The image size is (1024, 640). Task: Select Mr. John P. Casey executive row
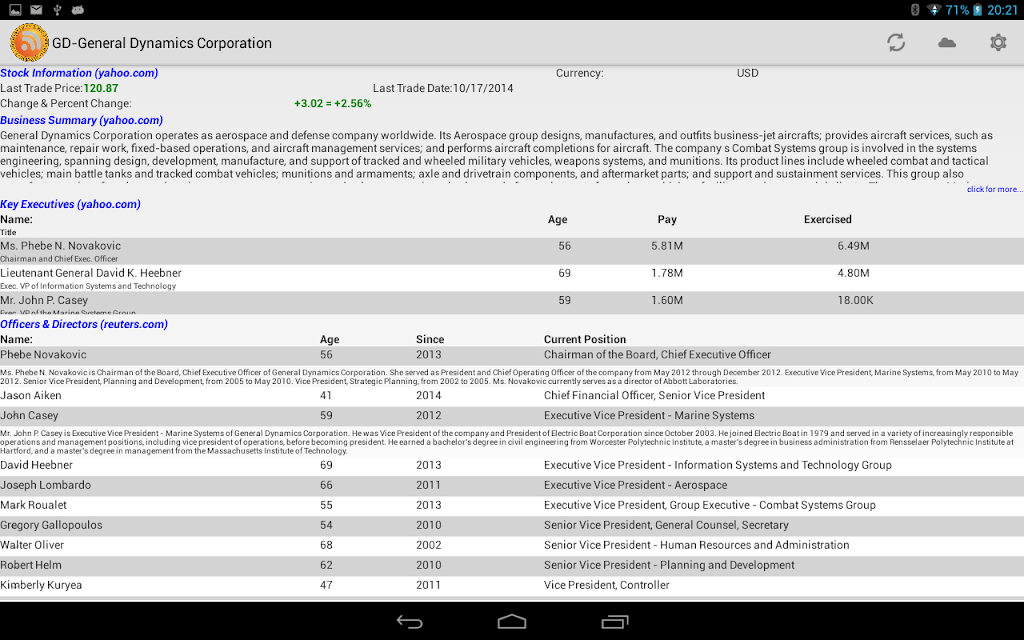click(x=512, y=303)
